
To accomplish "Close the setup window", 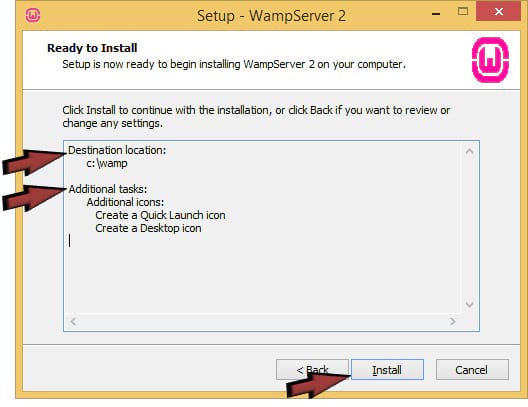I will [x=498, y=11].
